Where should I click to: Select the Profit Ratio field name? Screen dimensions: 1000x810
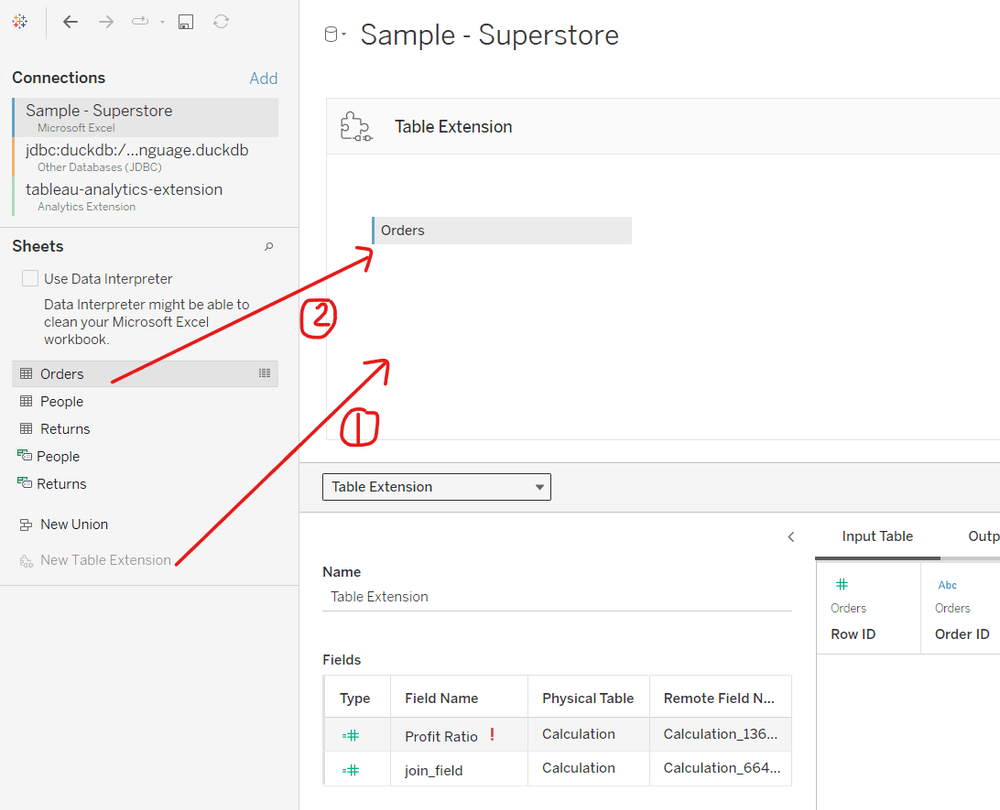441,737
